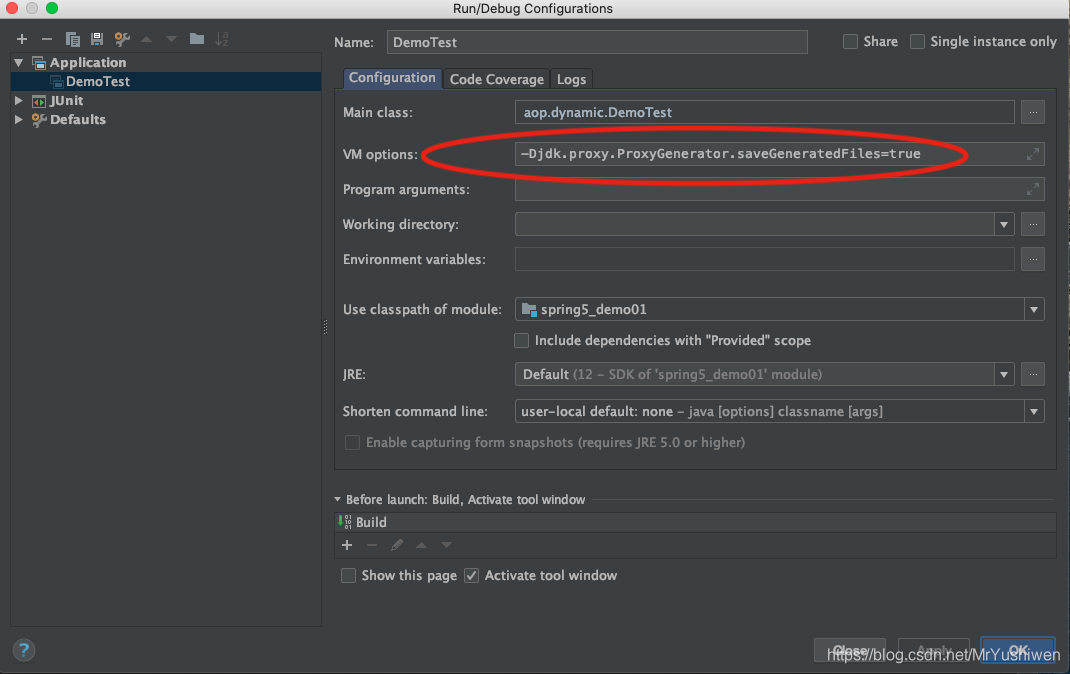The width and height of the screenshot is (1070, 674).
Task: Click the Defaults wrench icon in tree
Action: coord(39,120)
